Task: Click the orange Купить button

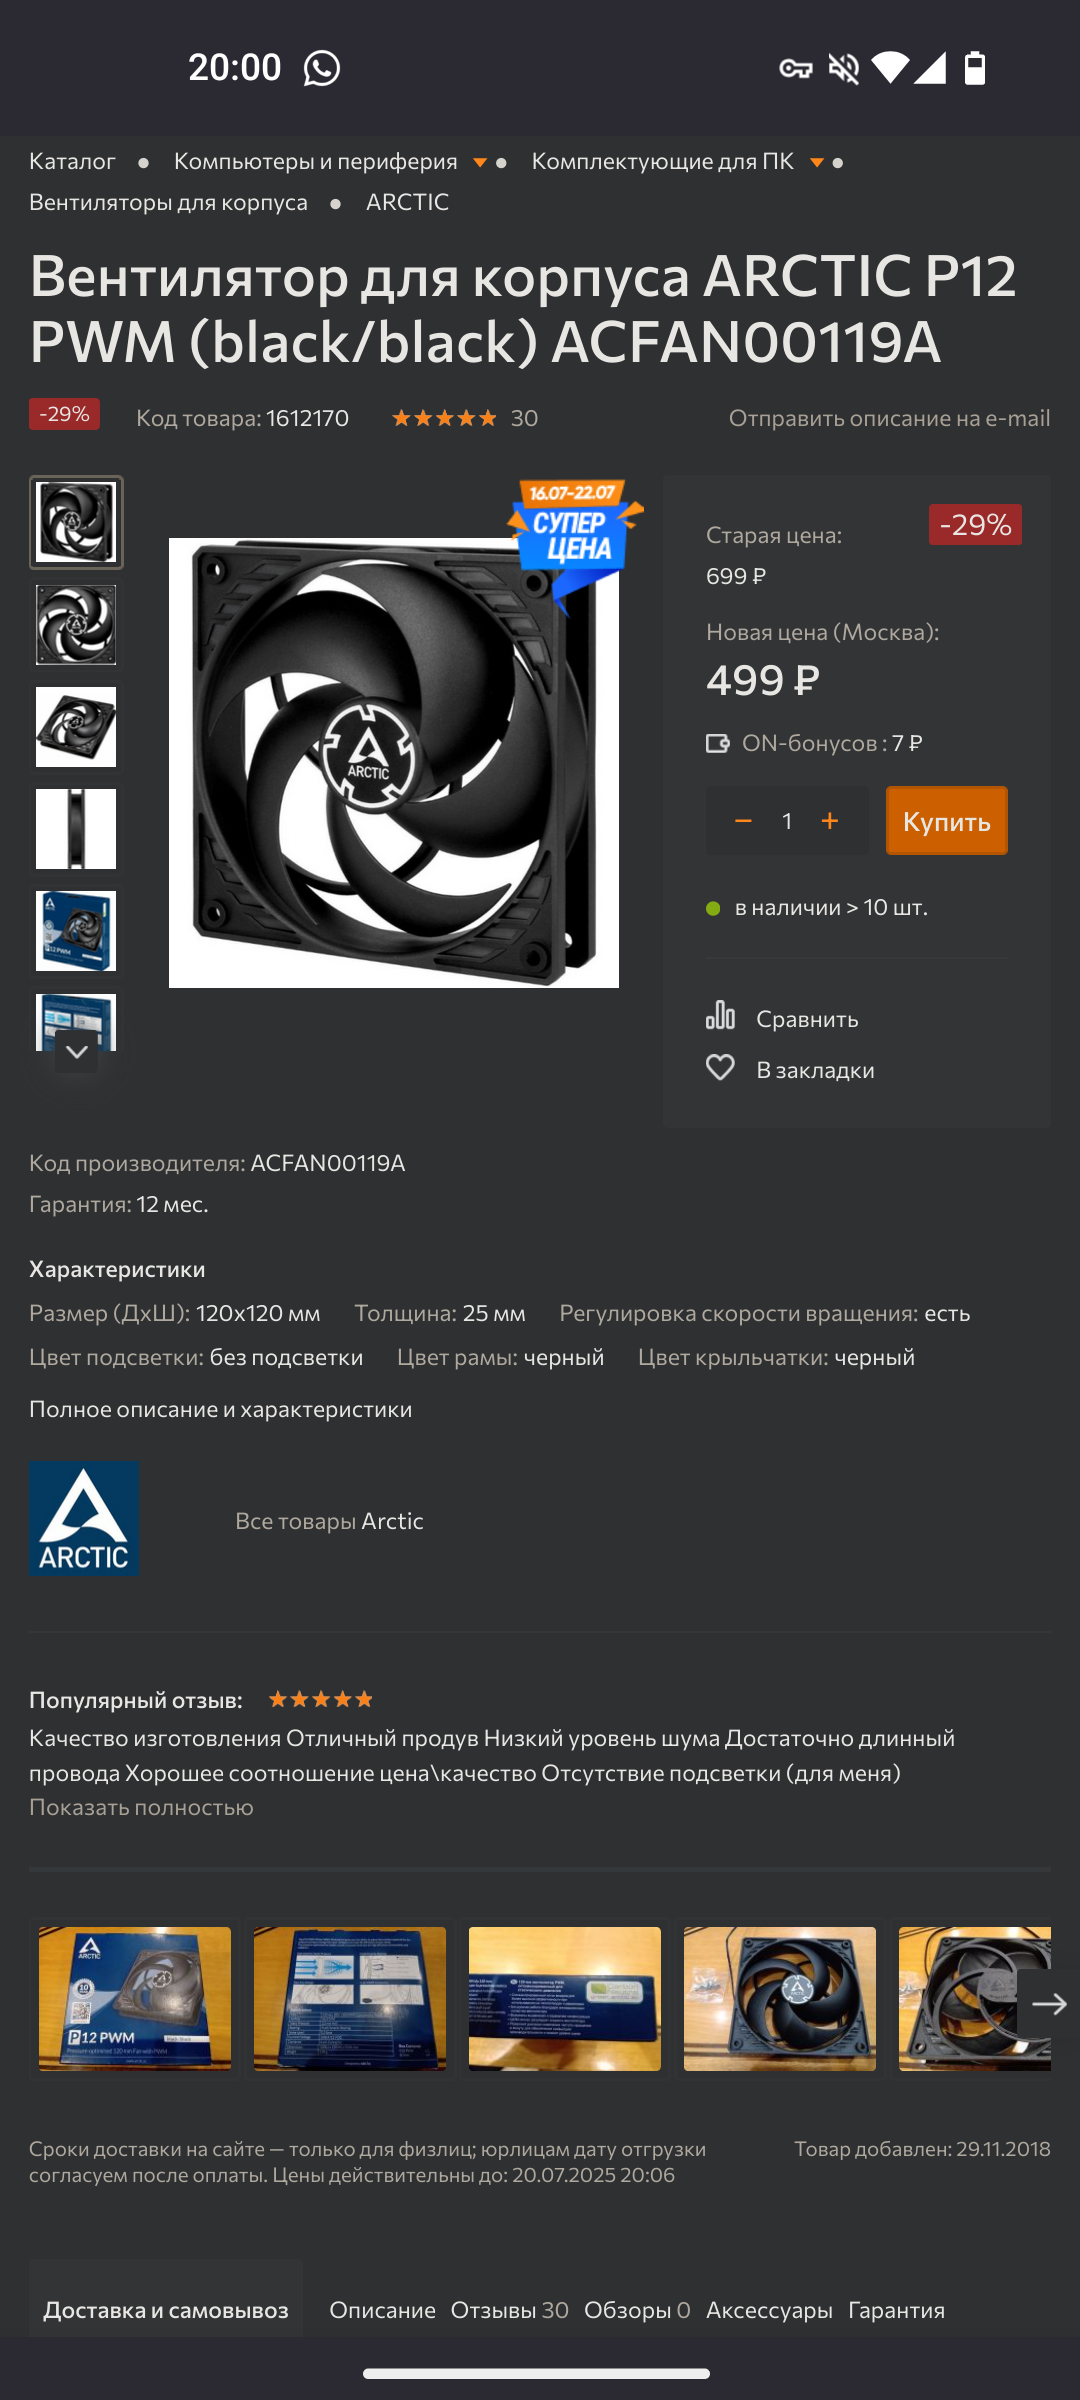Action: click(947, 821)
